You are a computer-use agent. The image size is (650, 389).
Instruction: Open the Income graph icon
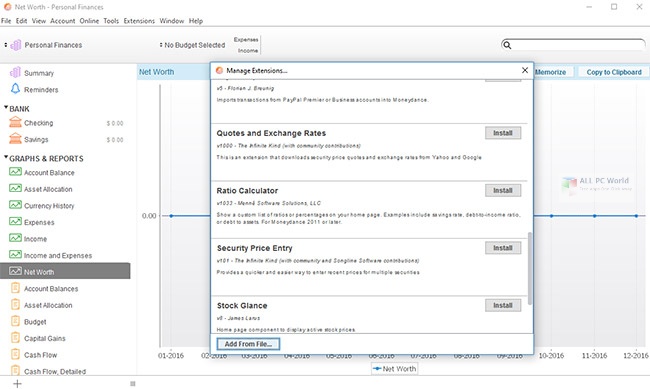point(15,238)
